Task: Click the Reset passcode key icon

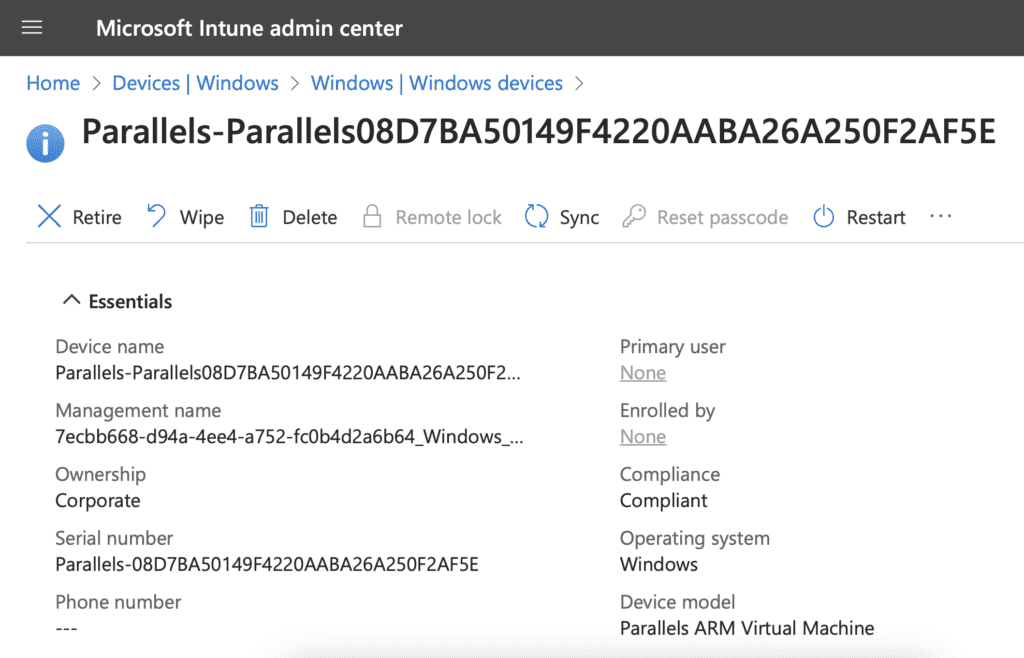Action: point(634,217)
